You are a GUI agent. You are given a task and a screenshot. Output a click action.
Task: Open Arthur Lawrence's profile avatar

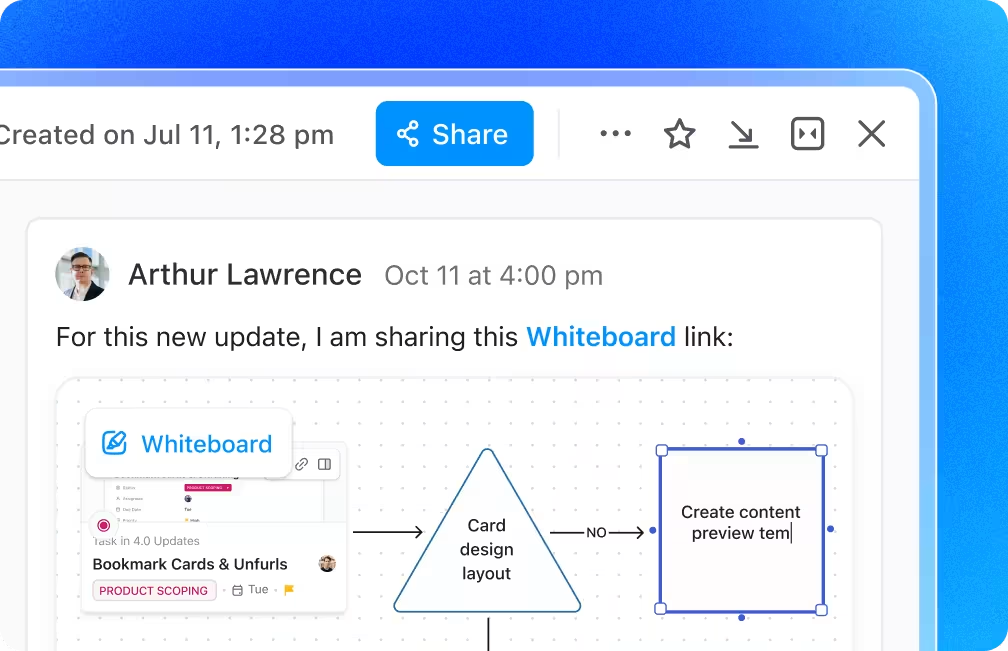click(82, 274)
